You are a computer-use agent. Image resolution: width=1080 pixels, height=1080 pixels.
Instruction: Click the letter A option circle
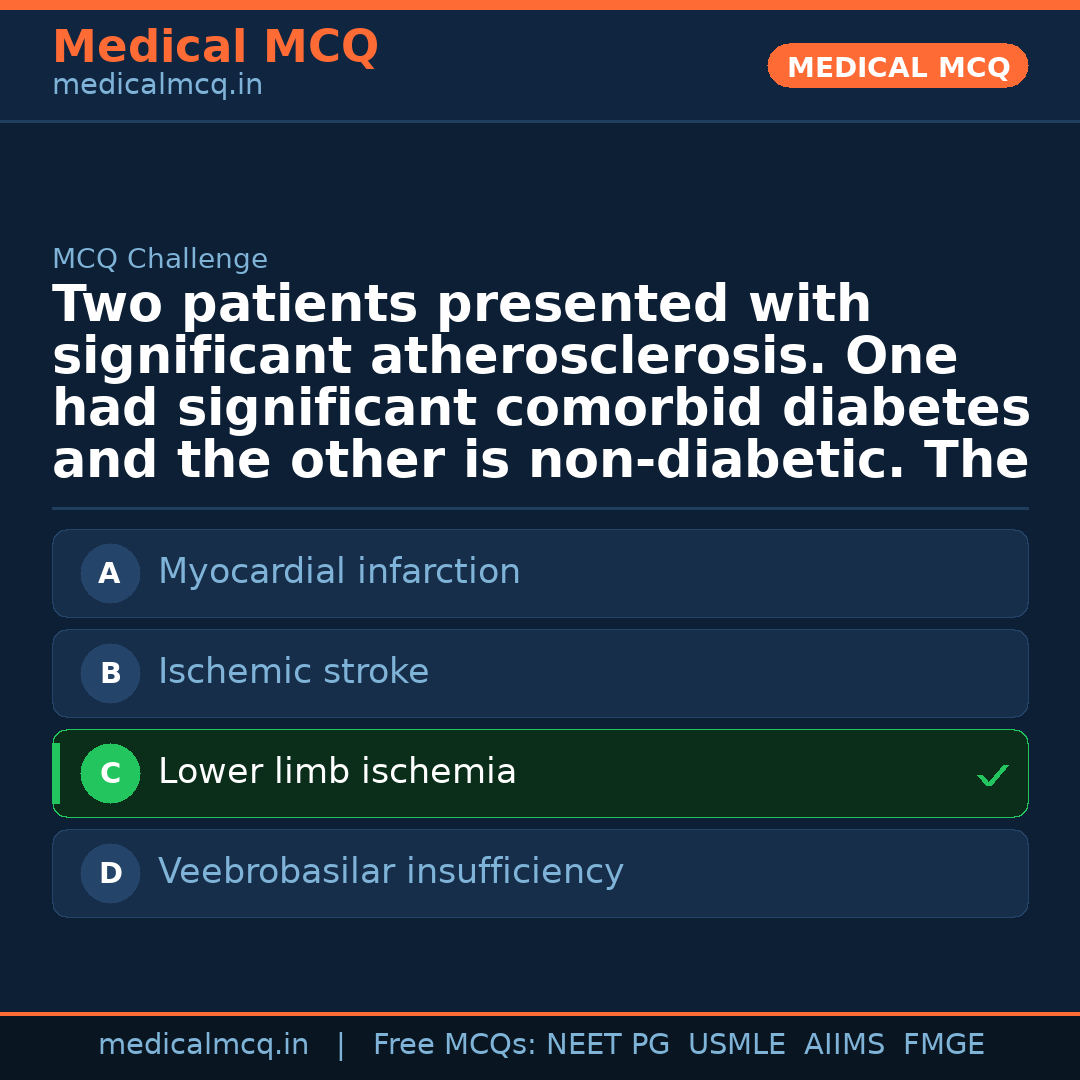pos(110,573)
